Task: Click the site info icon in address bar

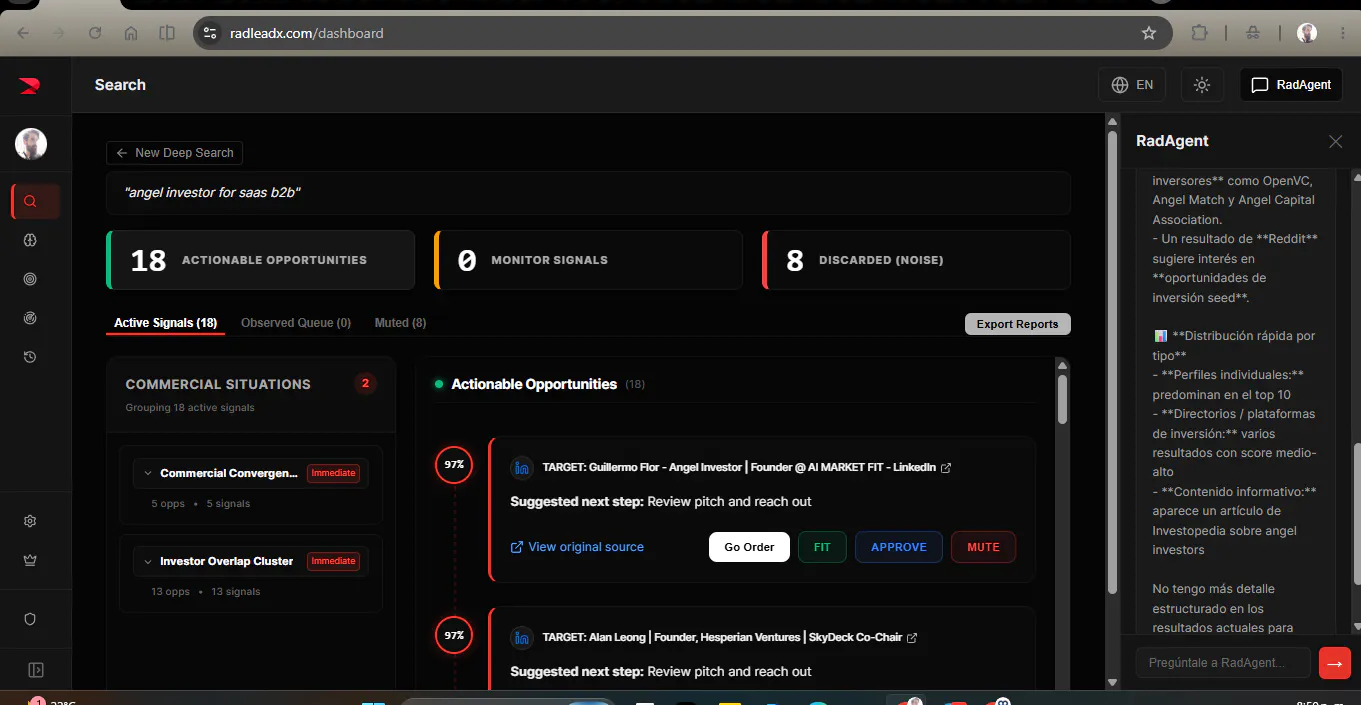Action: [x=209, y=33]
